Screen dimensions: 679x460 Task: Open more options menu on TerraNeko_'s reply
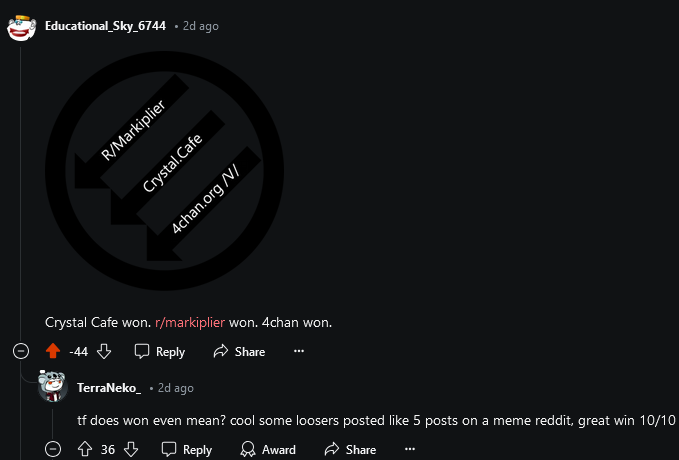pos(407,450)
